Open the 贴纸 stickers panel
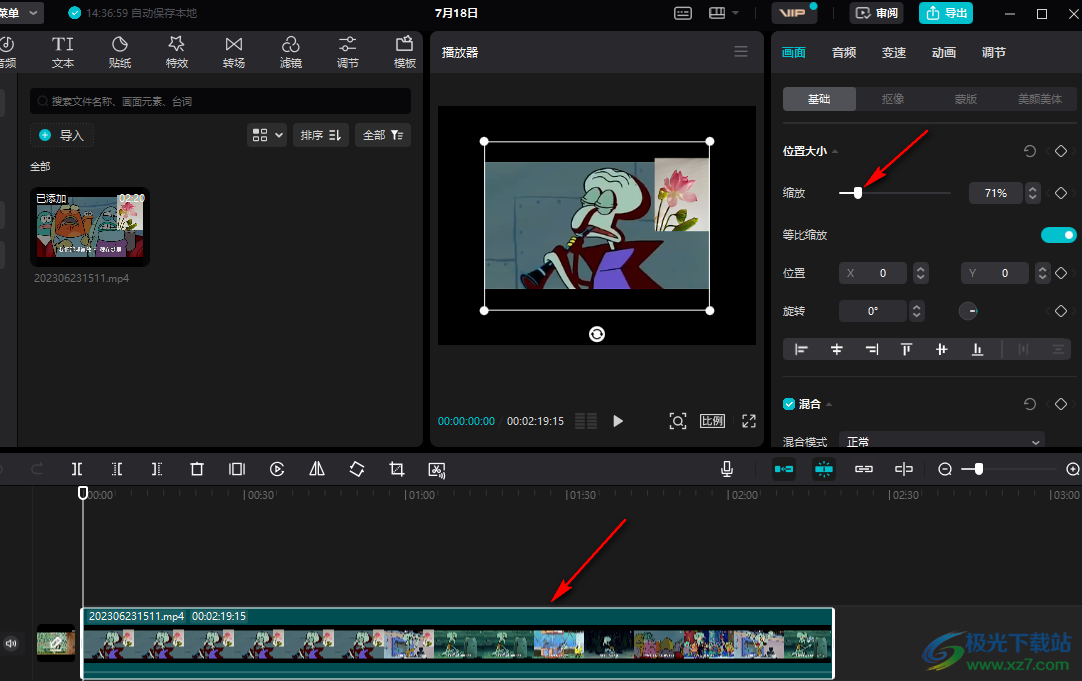Screen dimensions: 1082x681 (x=119, y=52)
